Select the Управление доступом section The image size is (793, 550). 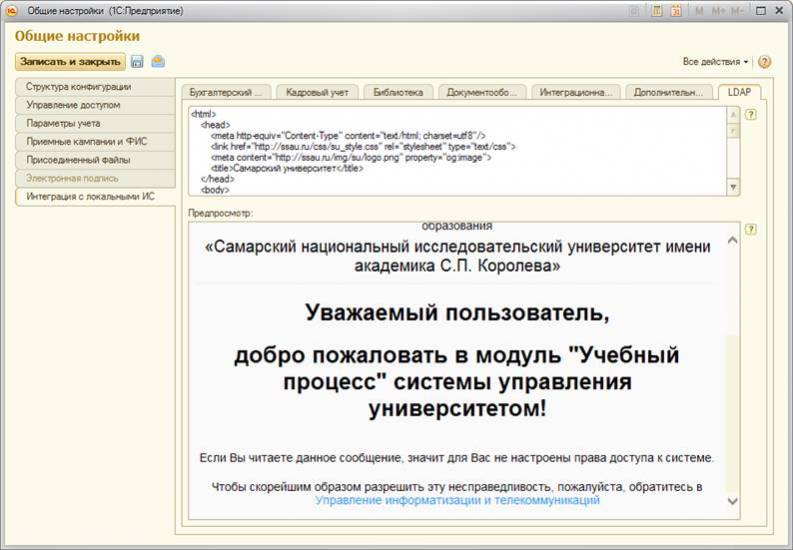[x=73, y=105]
